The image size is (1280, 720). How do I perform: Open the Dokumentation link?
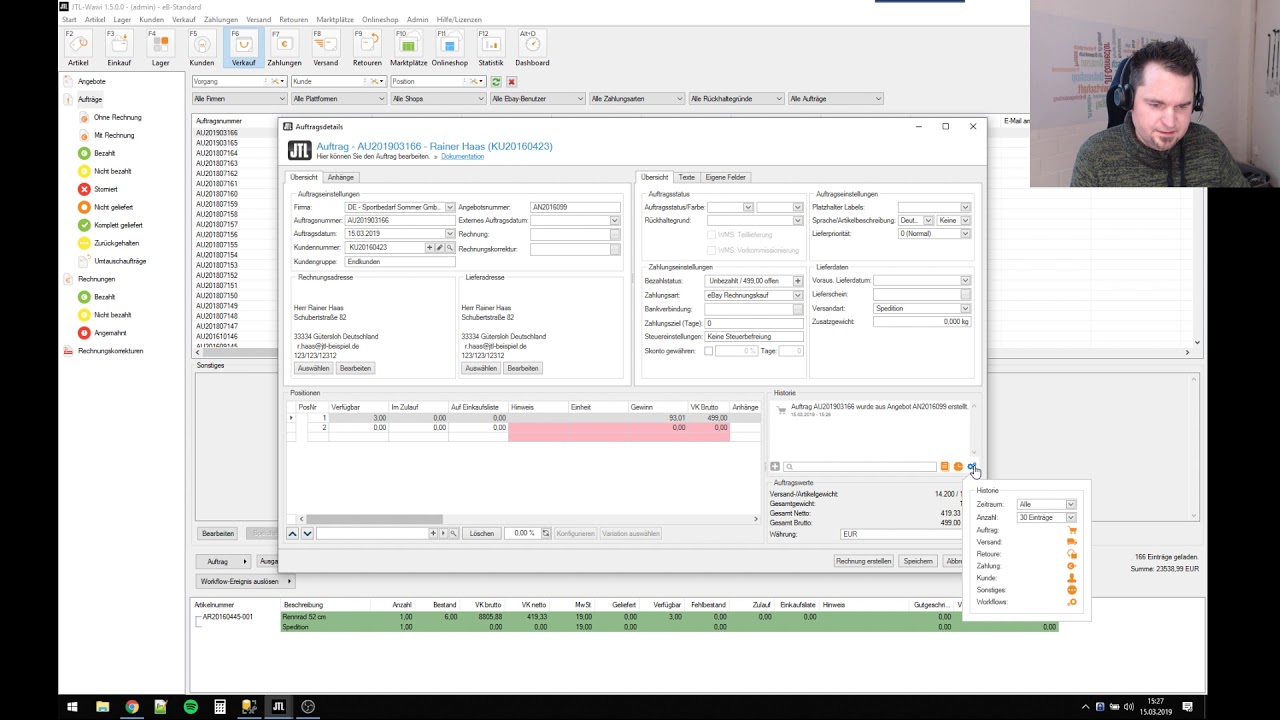point(462,157)
